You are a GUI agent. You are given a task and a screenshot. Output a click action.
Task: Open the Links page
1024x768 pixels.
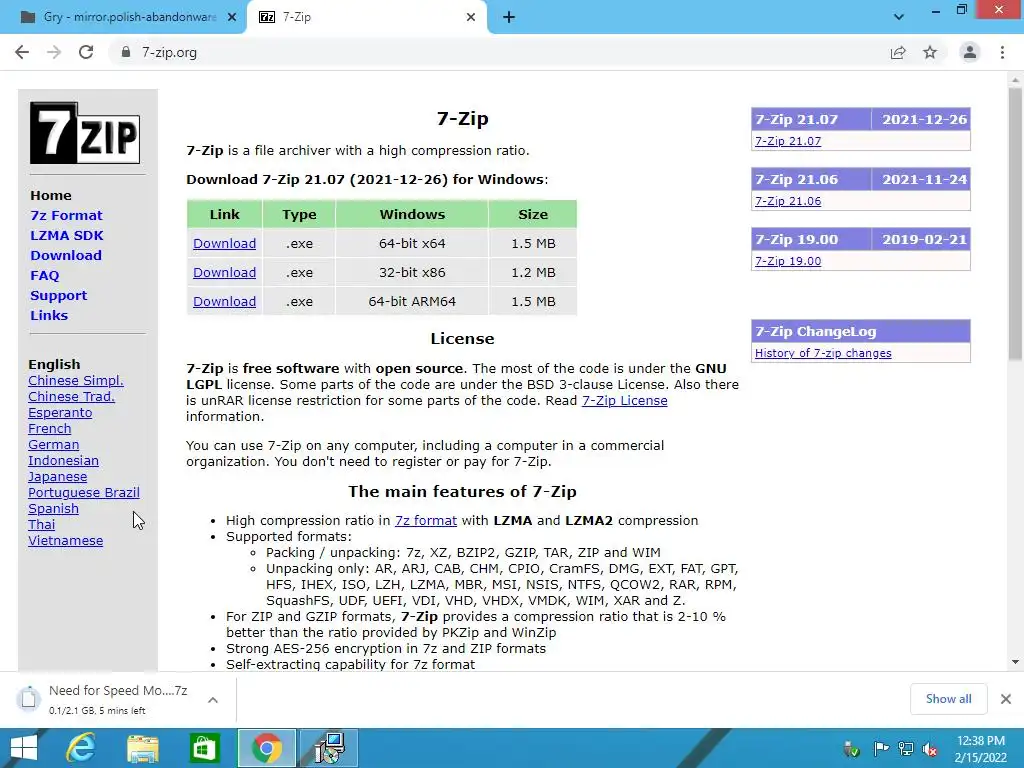pyautogui.click(x=49, y=315)
